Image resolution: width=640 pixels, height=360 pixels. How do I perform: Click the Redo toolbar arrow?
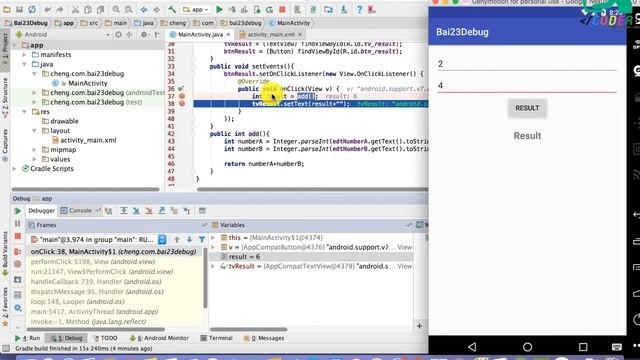(60, 9)
